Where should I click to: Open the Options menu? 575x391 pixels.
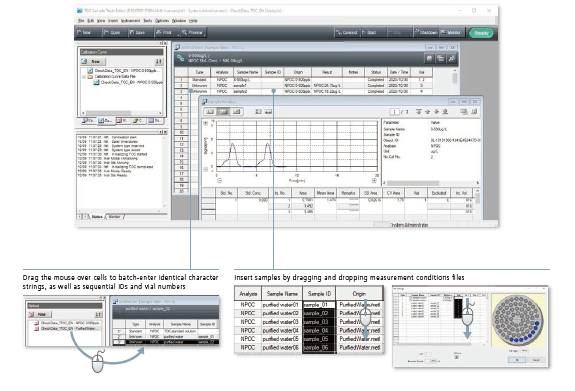[162, 21]
